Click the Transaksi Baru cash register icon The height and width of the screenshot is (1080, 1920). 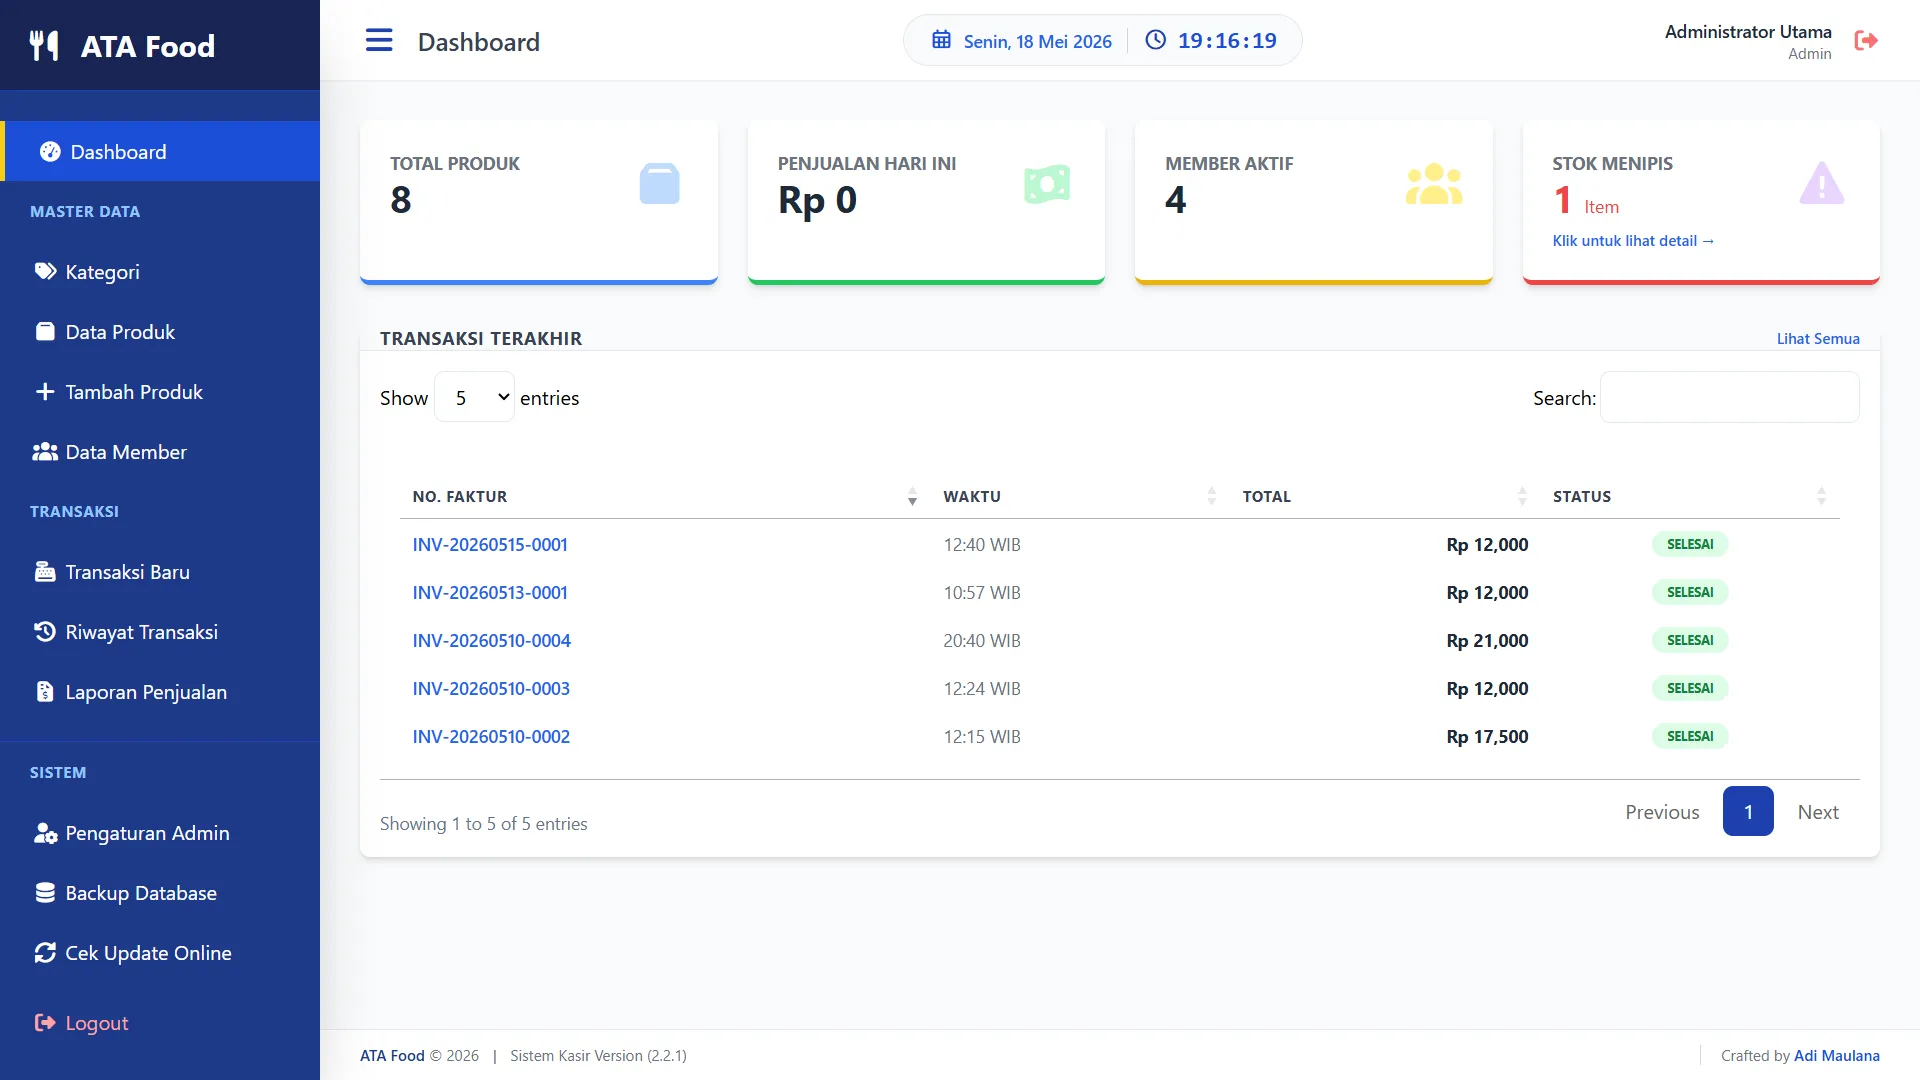click(45, 572)
